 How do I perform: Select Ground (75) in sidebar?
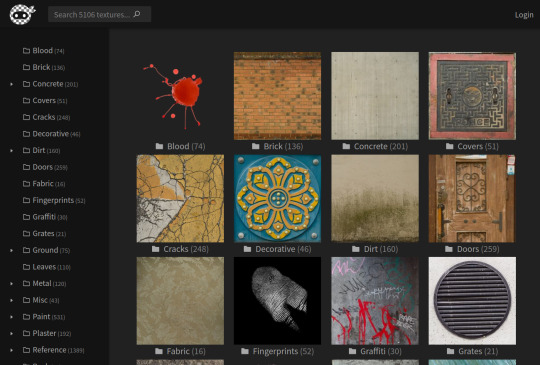[46, 250]
